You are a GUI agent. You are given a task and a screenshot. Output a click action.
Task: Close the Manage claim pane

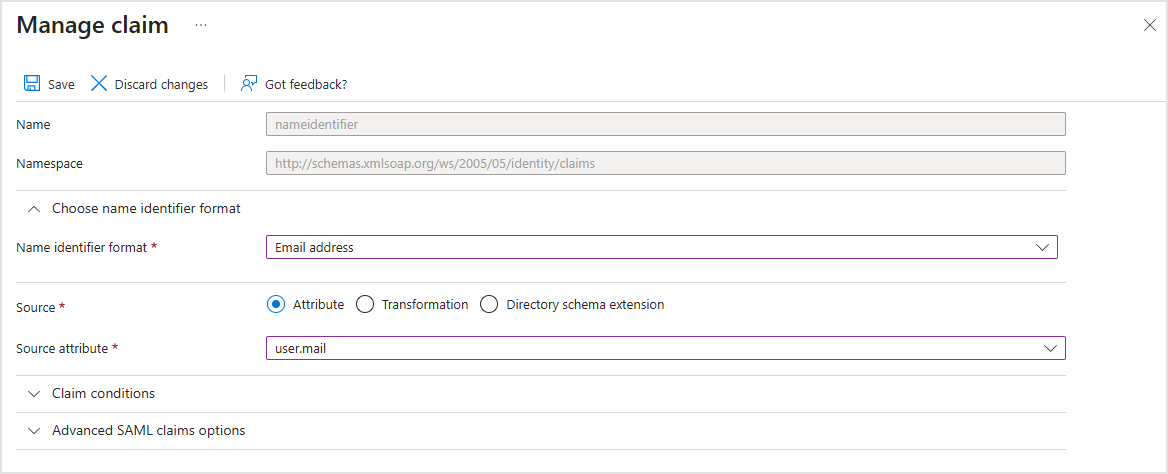pos(1149,25)
